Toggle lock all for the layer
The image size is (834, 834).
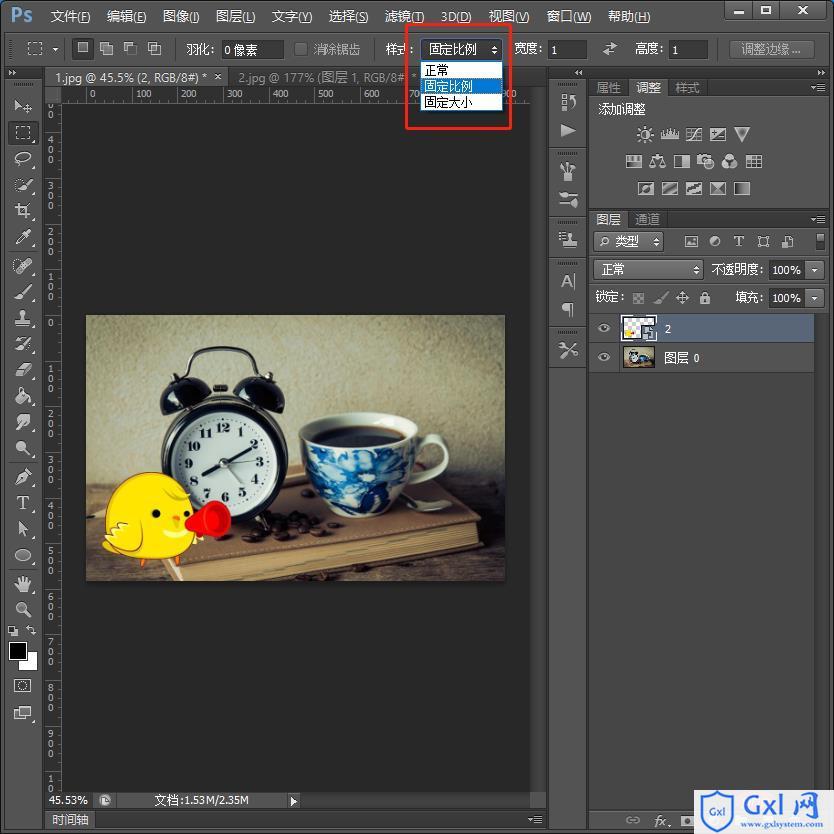705,297
